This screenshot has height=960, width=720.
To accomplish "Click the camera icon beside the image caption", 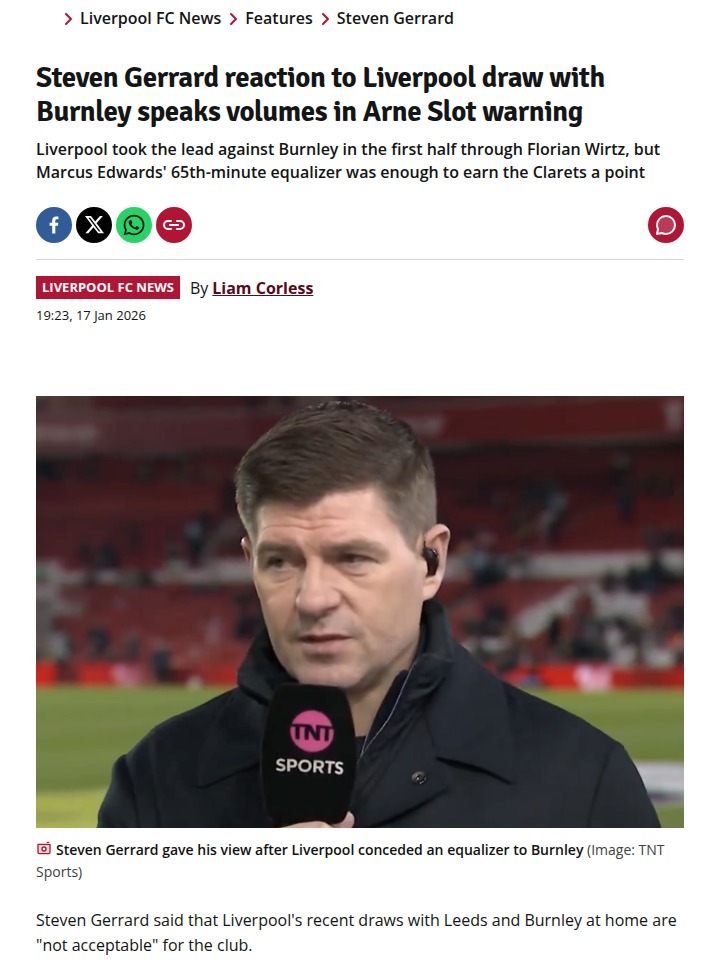I will click(43, 849).
